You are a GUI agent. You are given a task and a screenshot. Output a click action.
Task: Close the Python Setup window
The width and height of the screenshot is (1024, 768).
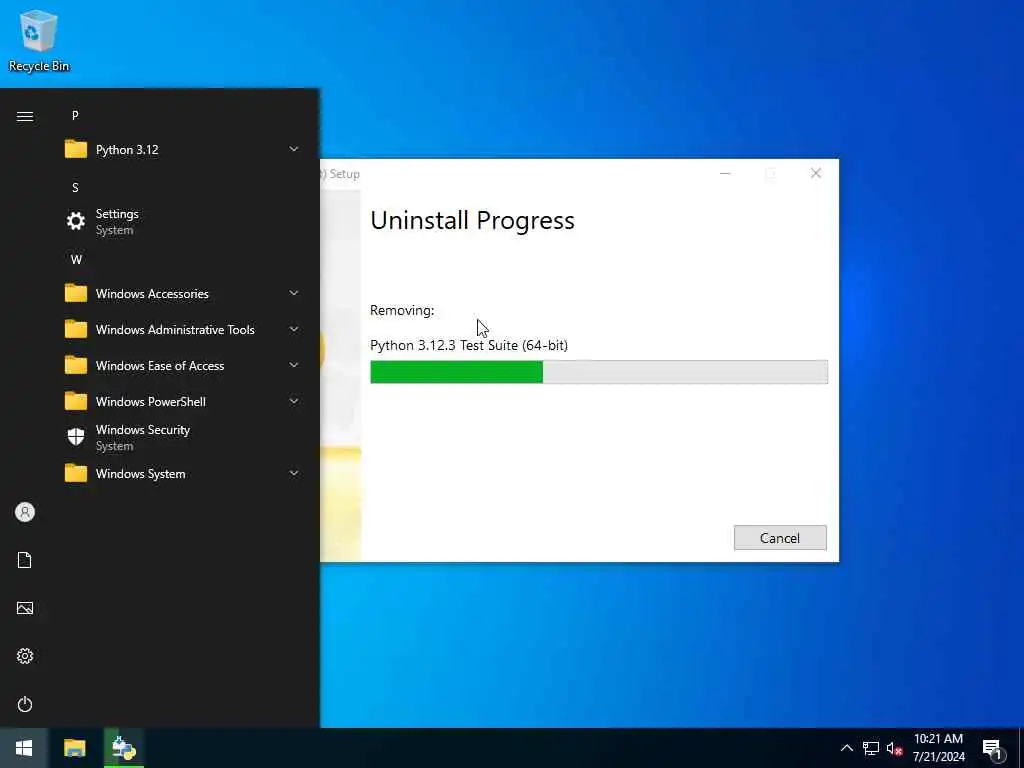(816, 173)
